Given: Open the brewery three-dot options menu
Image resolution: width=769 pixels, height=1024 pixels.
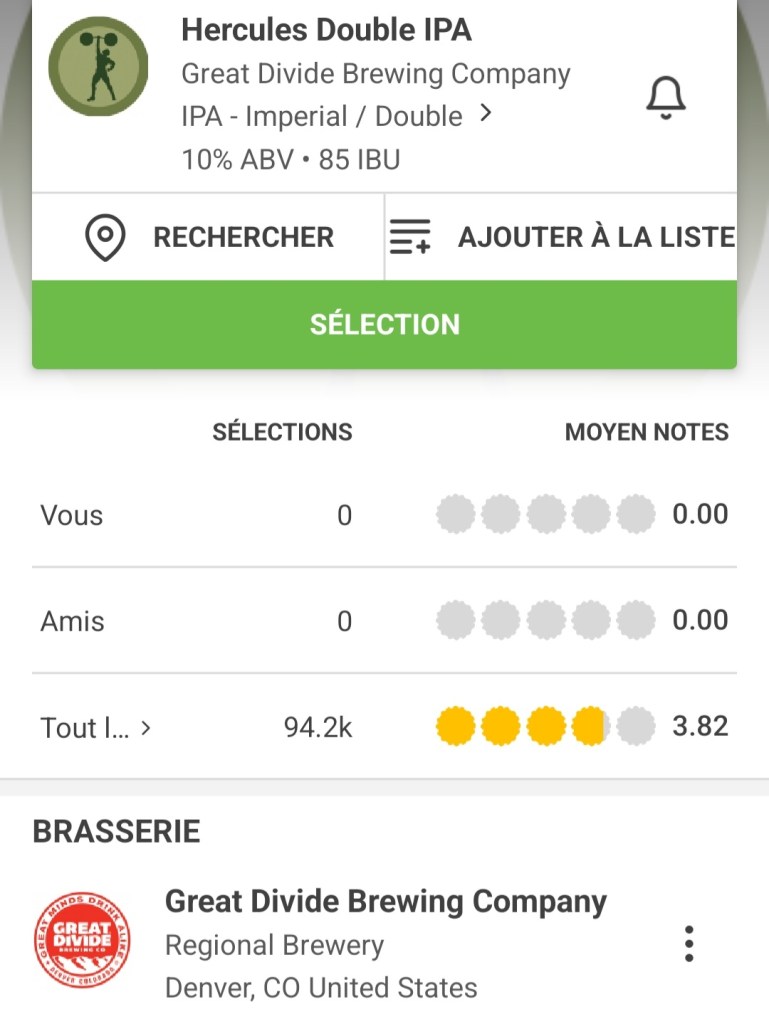Looking at the screenshot, I should [688, 943].
